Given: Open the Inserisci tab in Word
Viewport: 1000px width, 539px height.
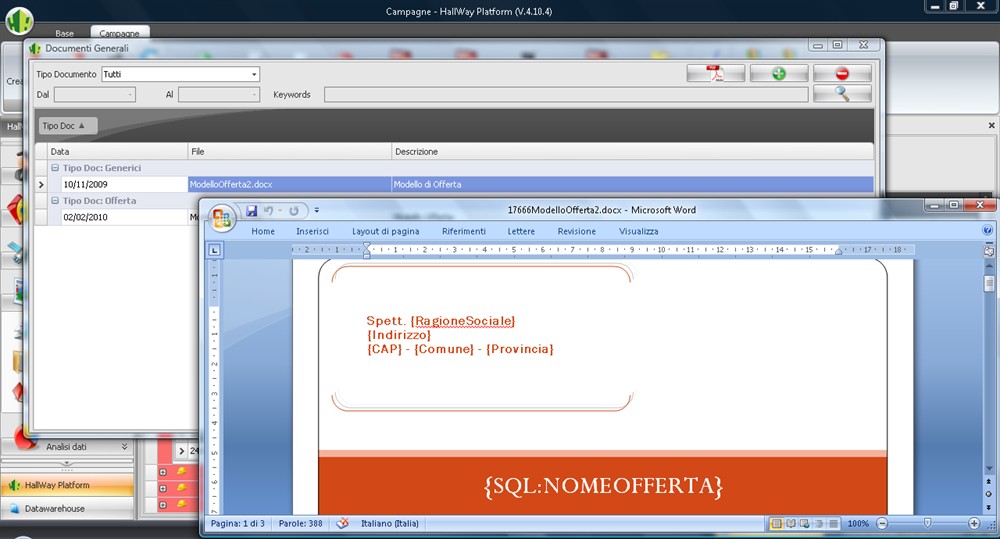Looking at the screenshot, I should click(x=312, y=231).
